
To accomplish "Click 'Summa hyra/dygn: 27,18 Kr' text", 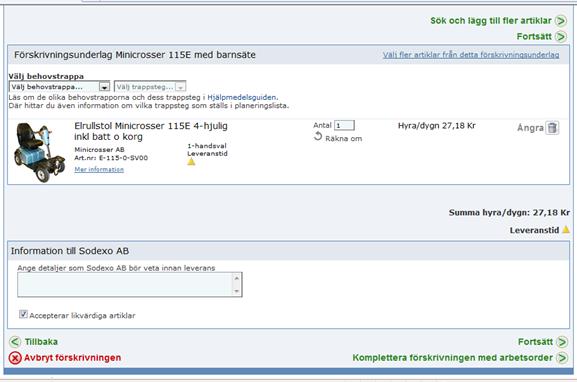I will point(509,212).
